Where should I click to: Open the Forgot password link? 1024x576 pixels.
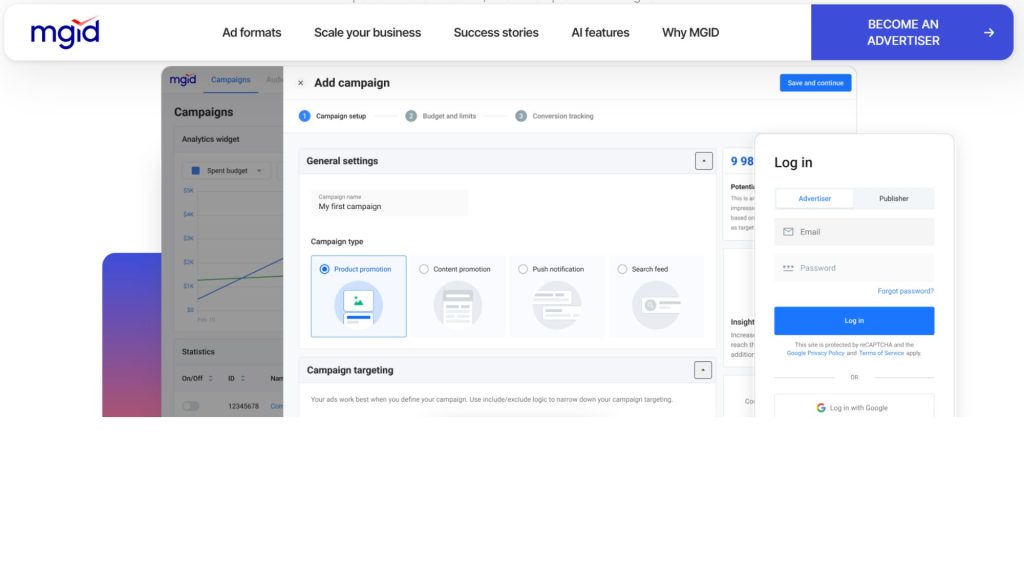905,291
